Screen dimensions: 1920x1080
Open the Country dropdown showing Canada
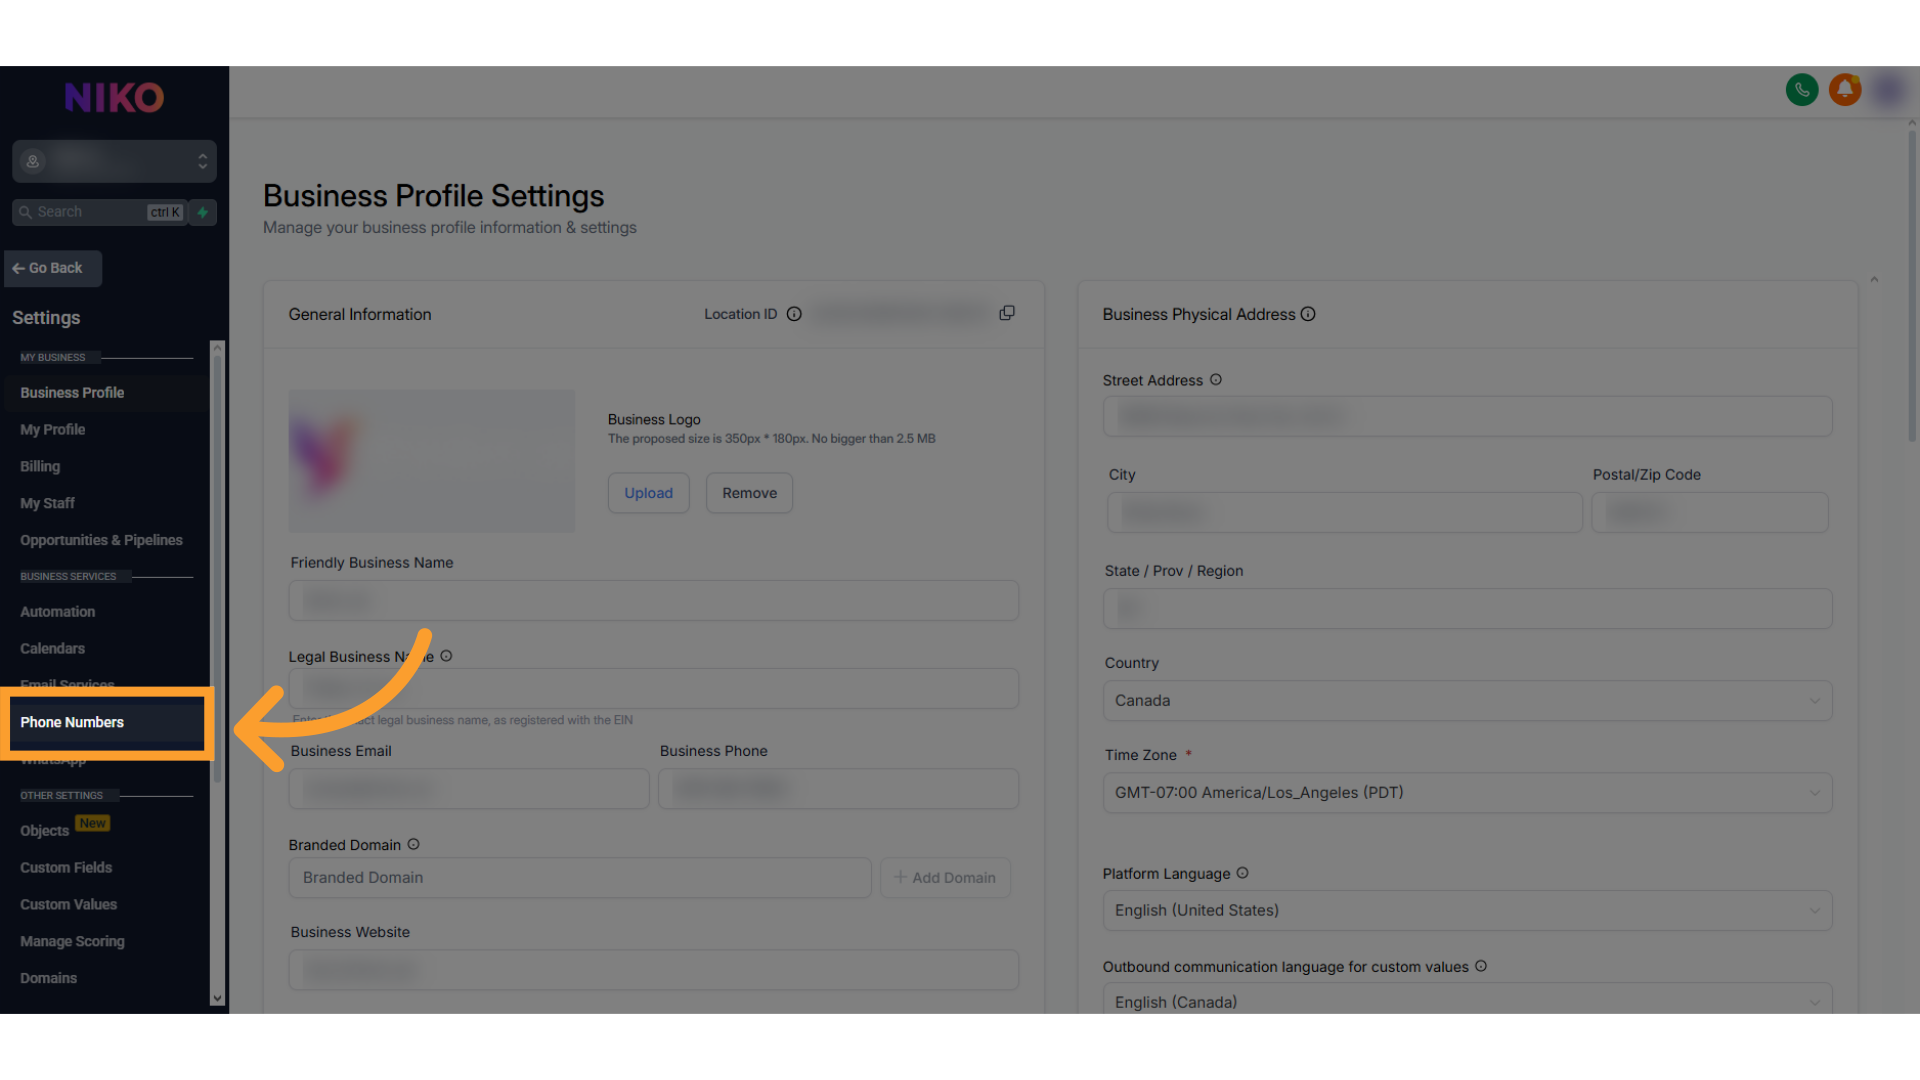[x=1467, y=701]
